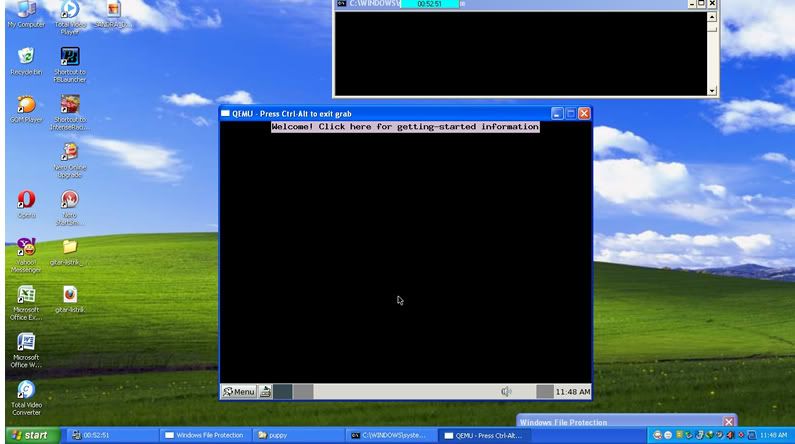The image size is (795, 444).
Task: Switch to 00:52:51 taskbar button
Action: coord(113,435)
